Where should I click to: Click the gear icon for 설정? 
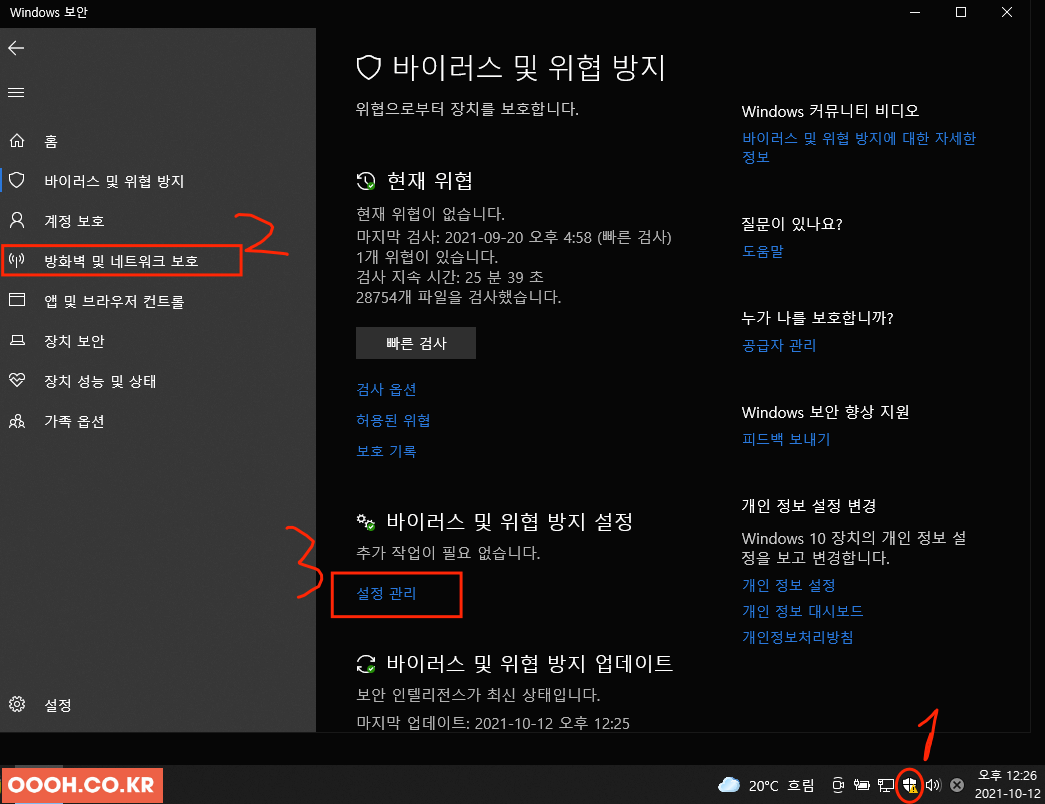(17, 704)
